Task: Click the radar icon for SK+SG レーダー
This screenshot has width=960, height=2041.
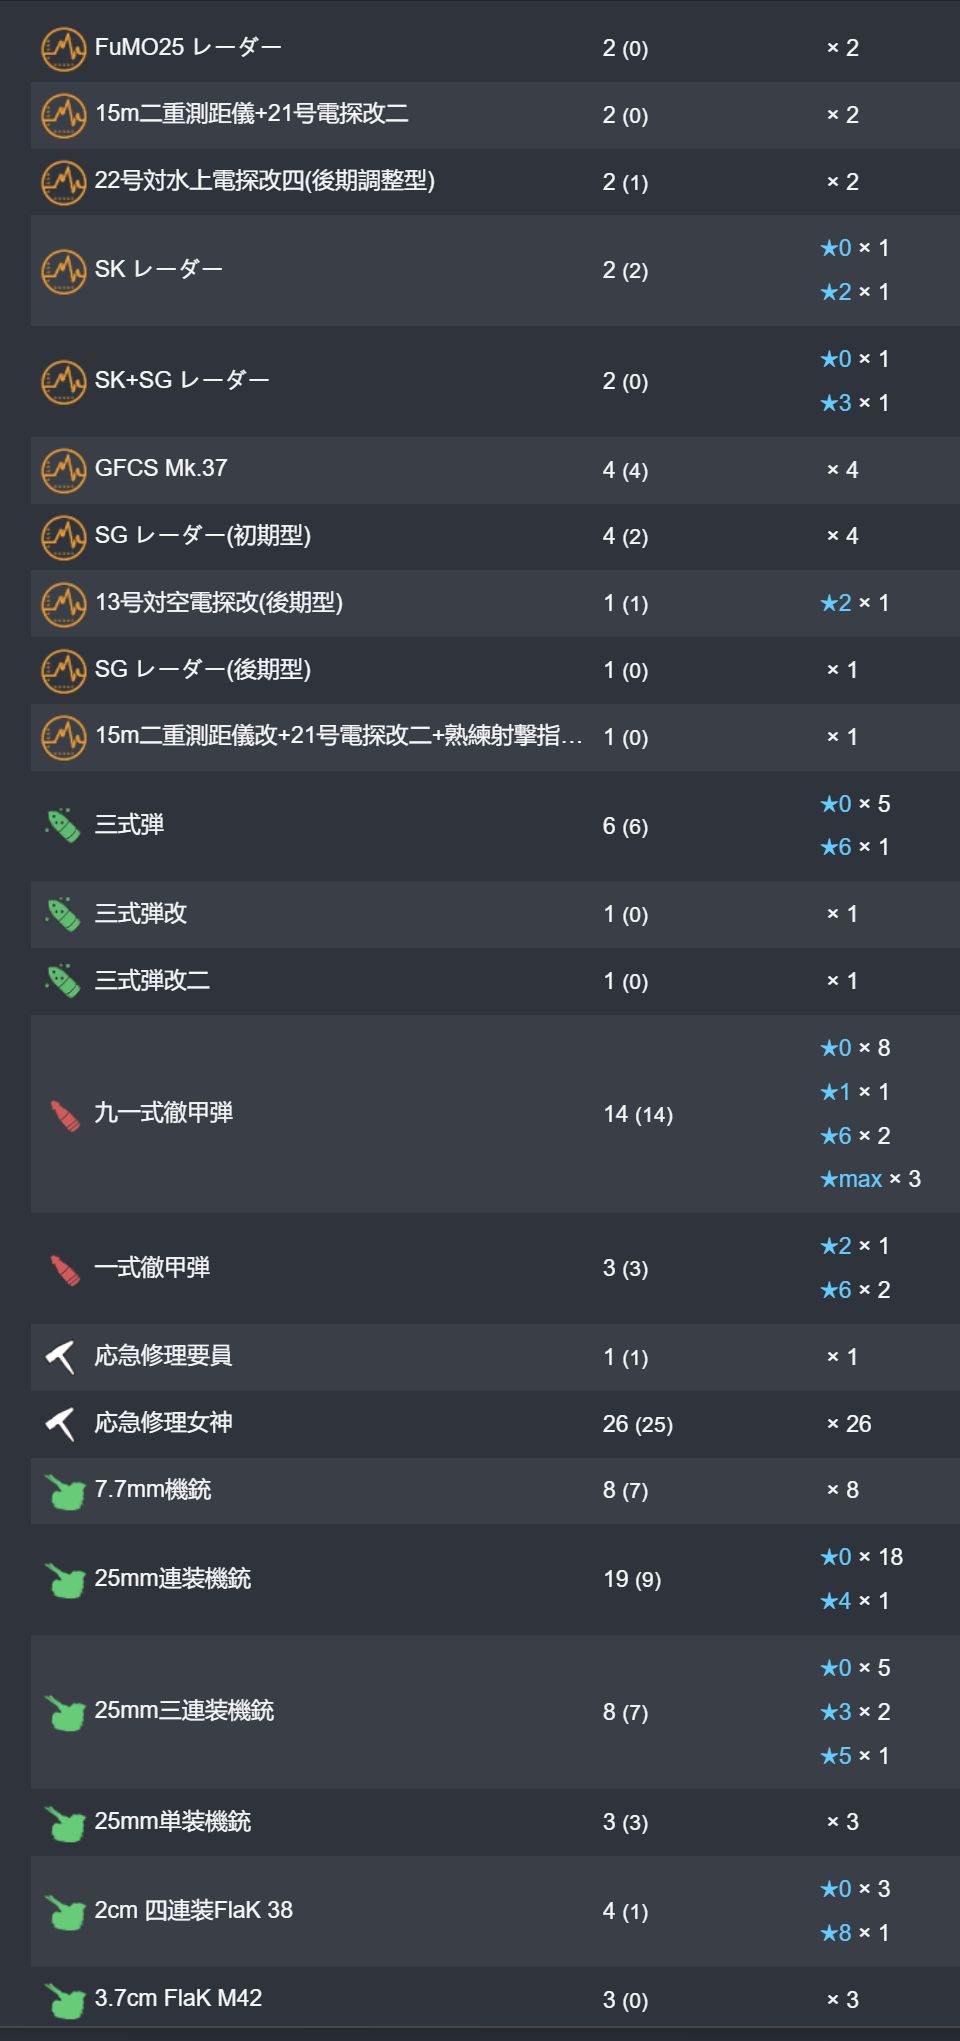Action: [x=63, y=381]
